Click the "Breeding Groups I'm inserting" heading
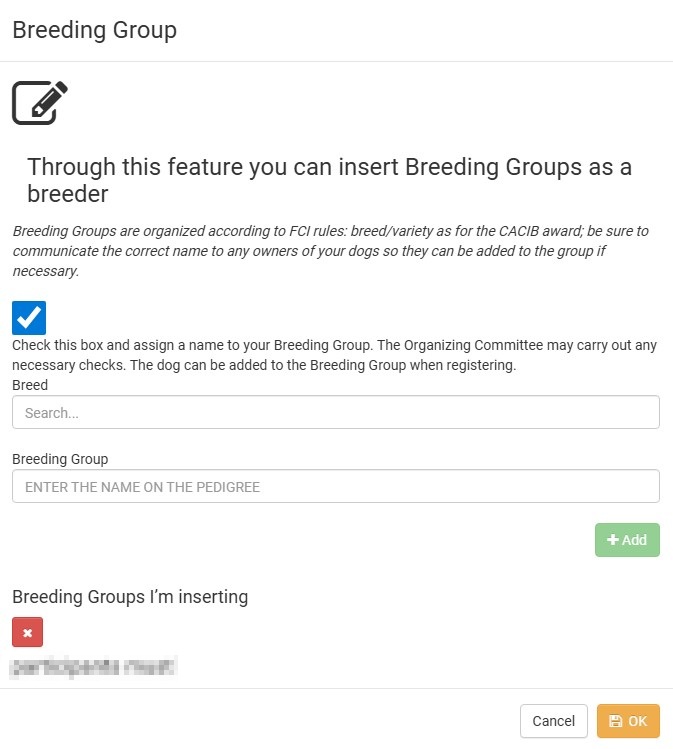Image resolution: width=673 pixels, height=749 pixels. tap(130, 597)
